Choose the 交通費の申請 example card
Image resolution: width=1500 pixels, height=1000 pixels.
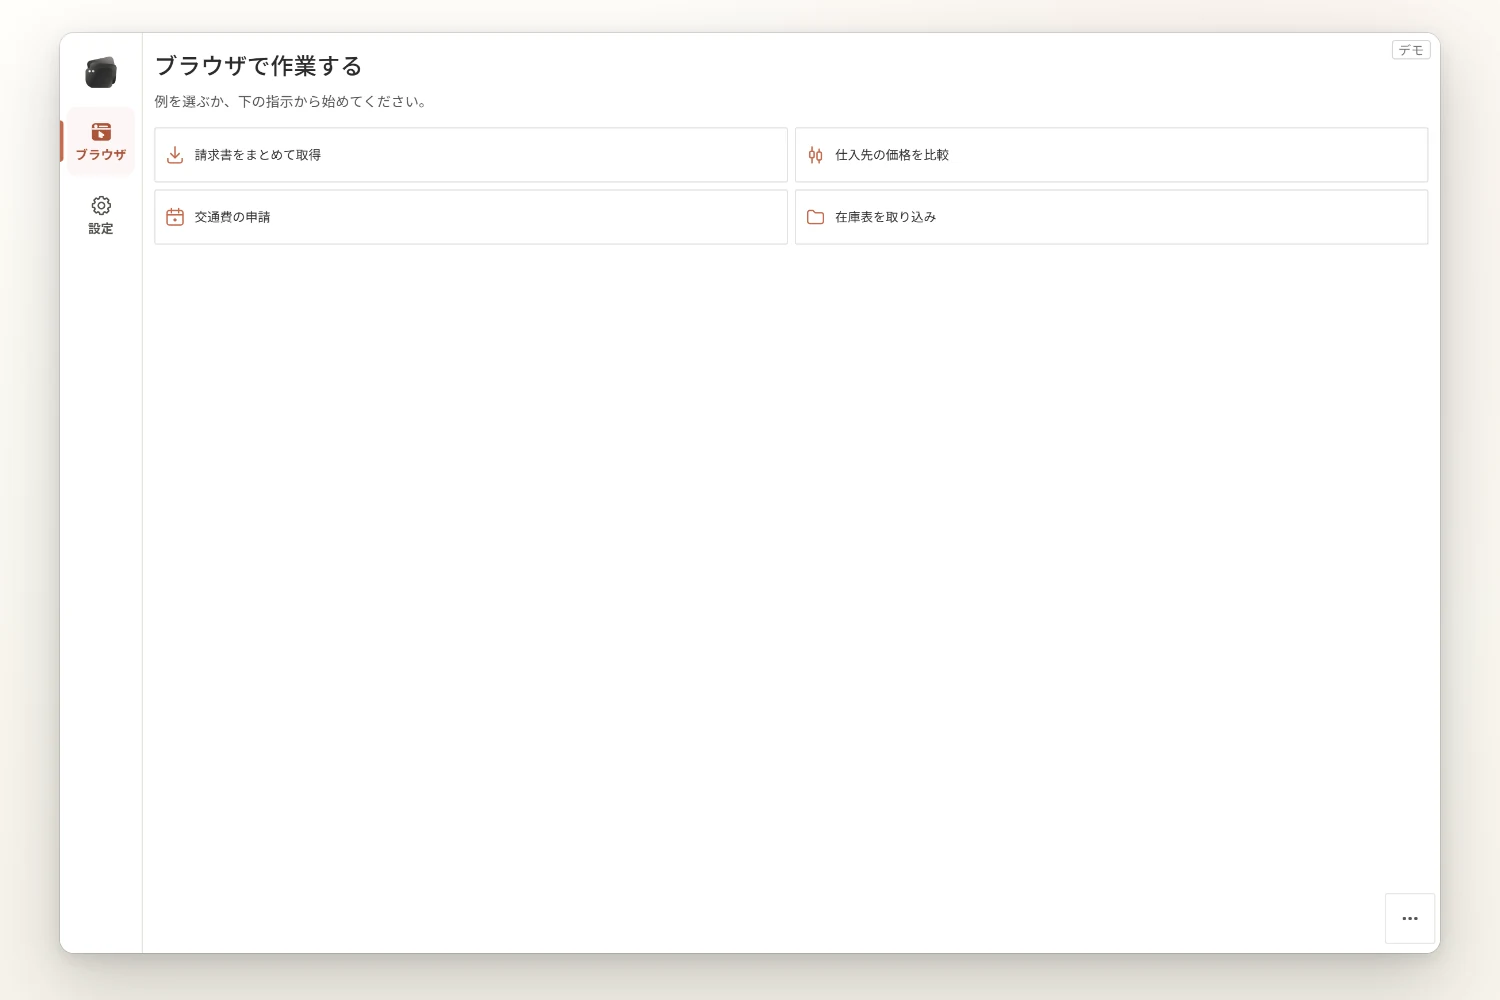[471, 217]
